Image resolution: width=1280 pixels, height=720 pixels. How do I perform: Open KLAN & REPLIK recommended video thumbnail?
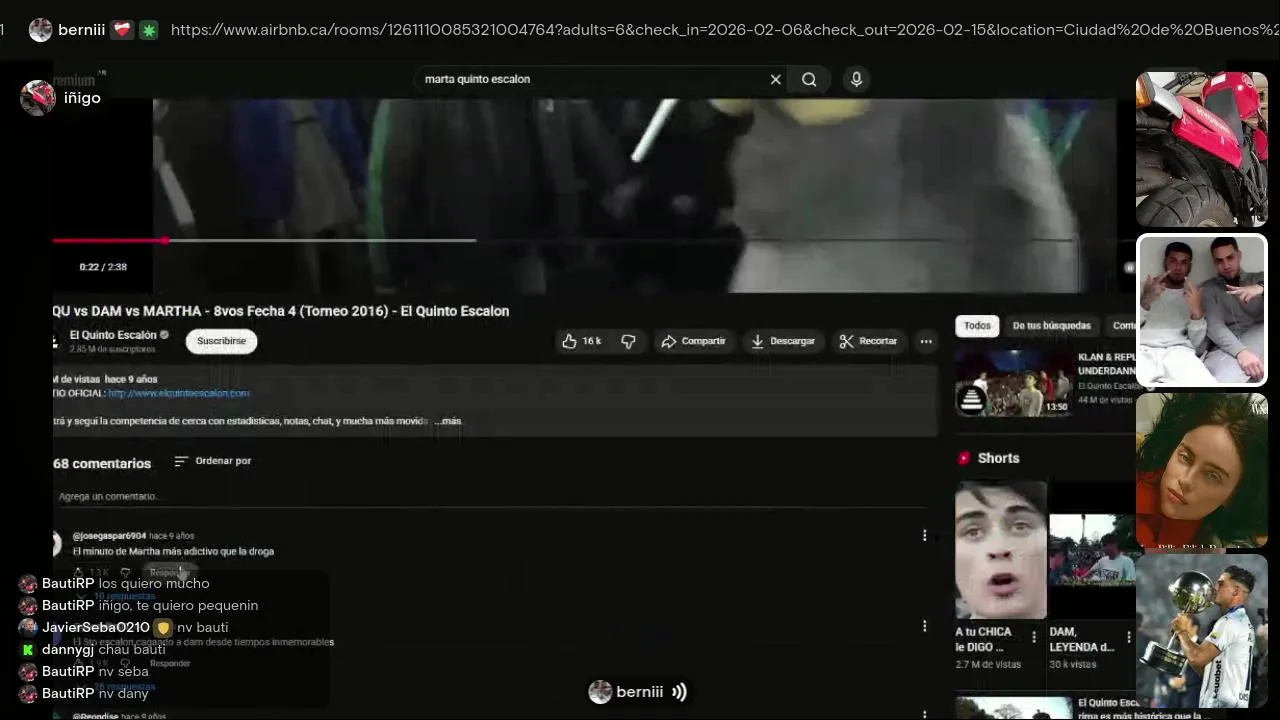[x=1014, y=381]
